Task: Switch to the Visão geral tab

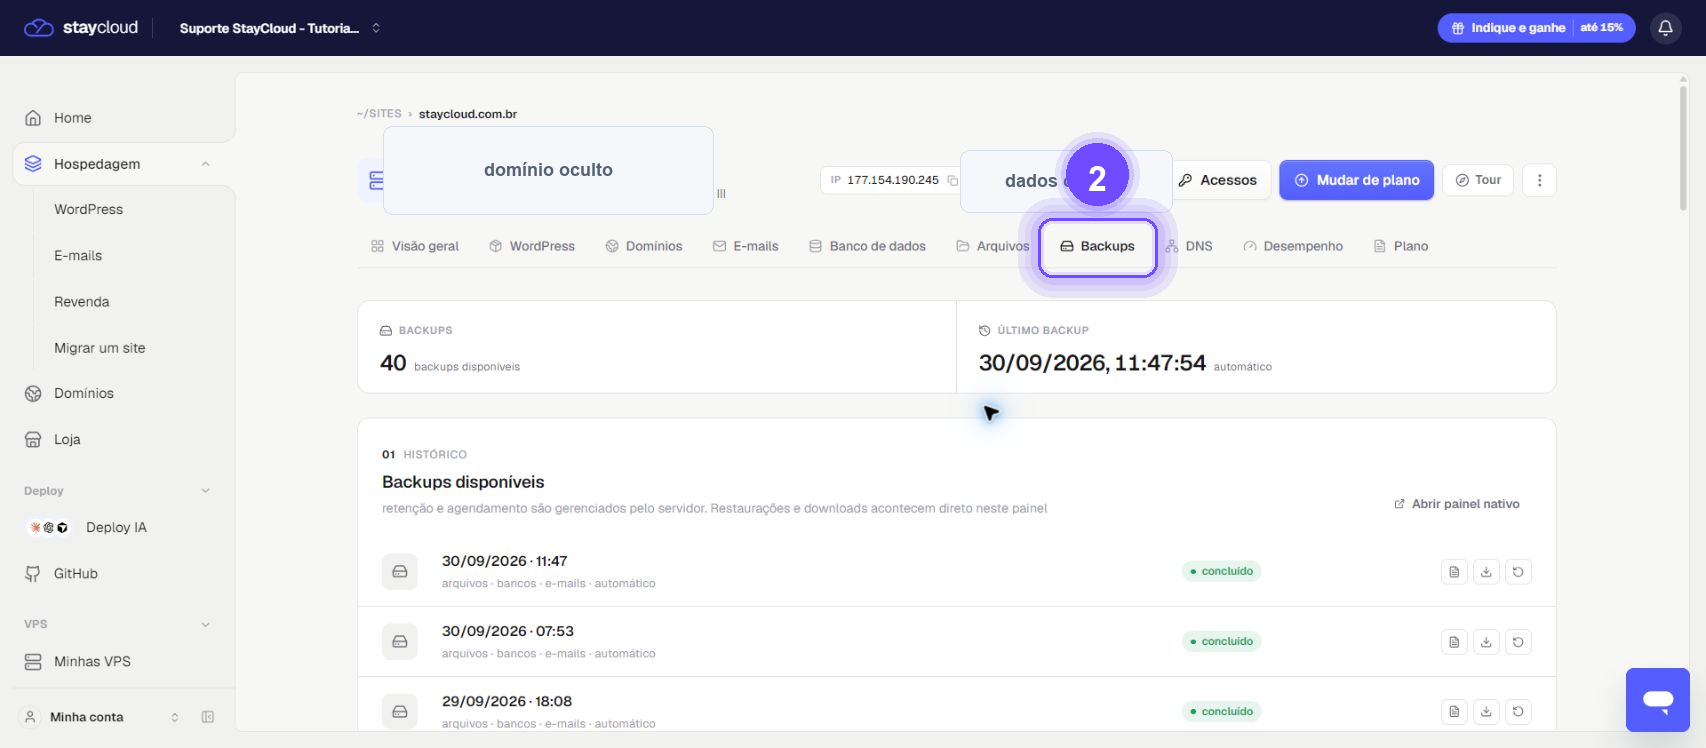Action: [415, 246]
